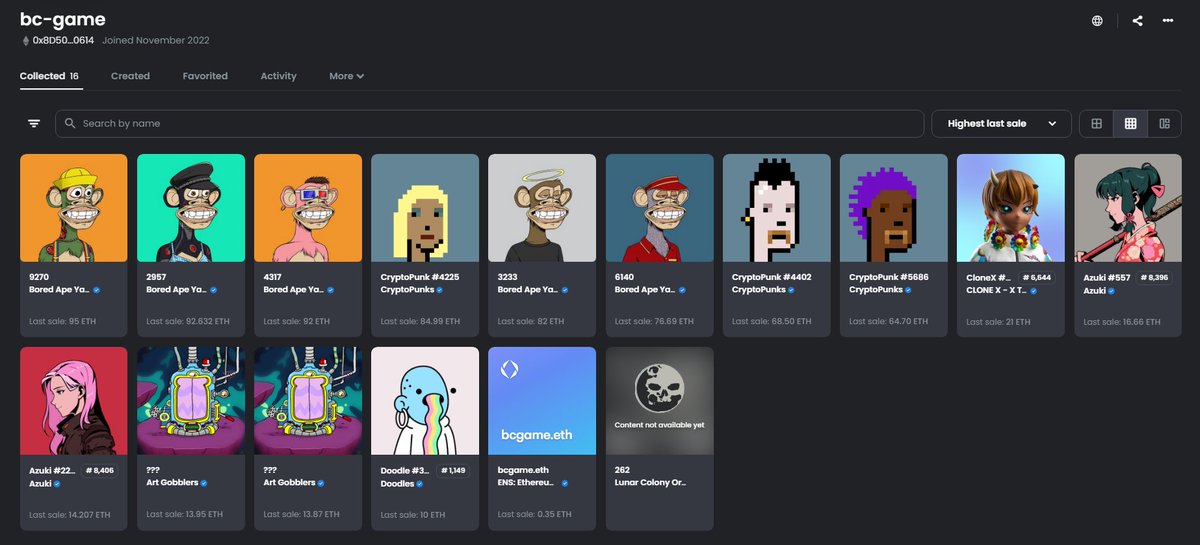Click verified badge on ENS: Ethereum collection
This screenshot has height=545, width=1200.
click(x=565, y=482)
